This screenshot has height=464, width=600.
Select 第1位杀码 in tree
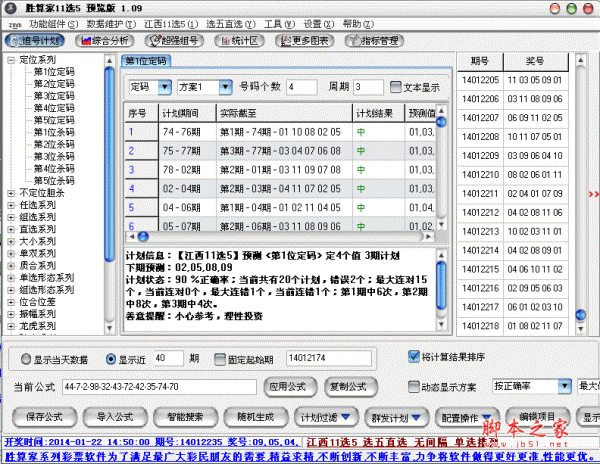pyautogui.click(x=54, y=132)
